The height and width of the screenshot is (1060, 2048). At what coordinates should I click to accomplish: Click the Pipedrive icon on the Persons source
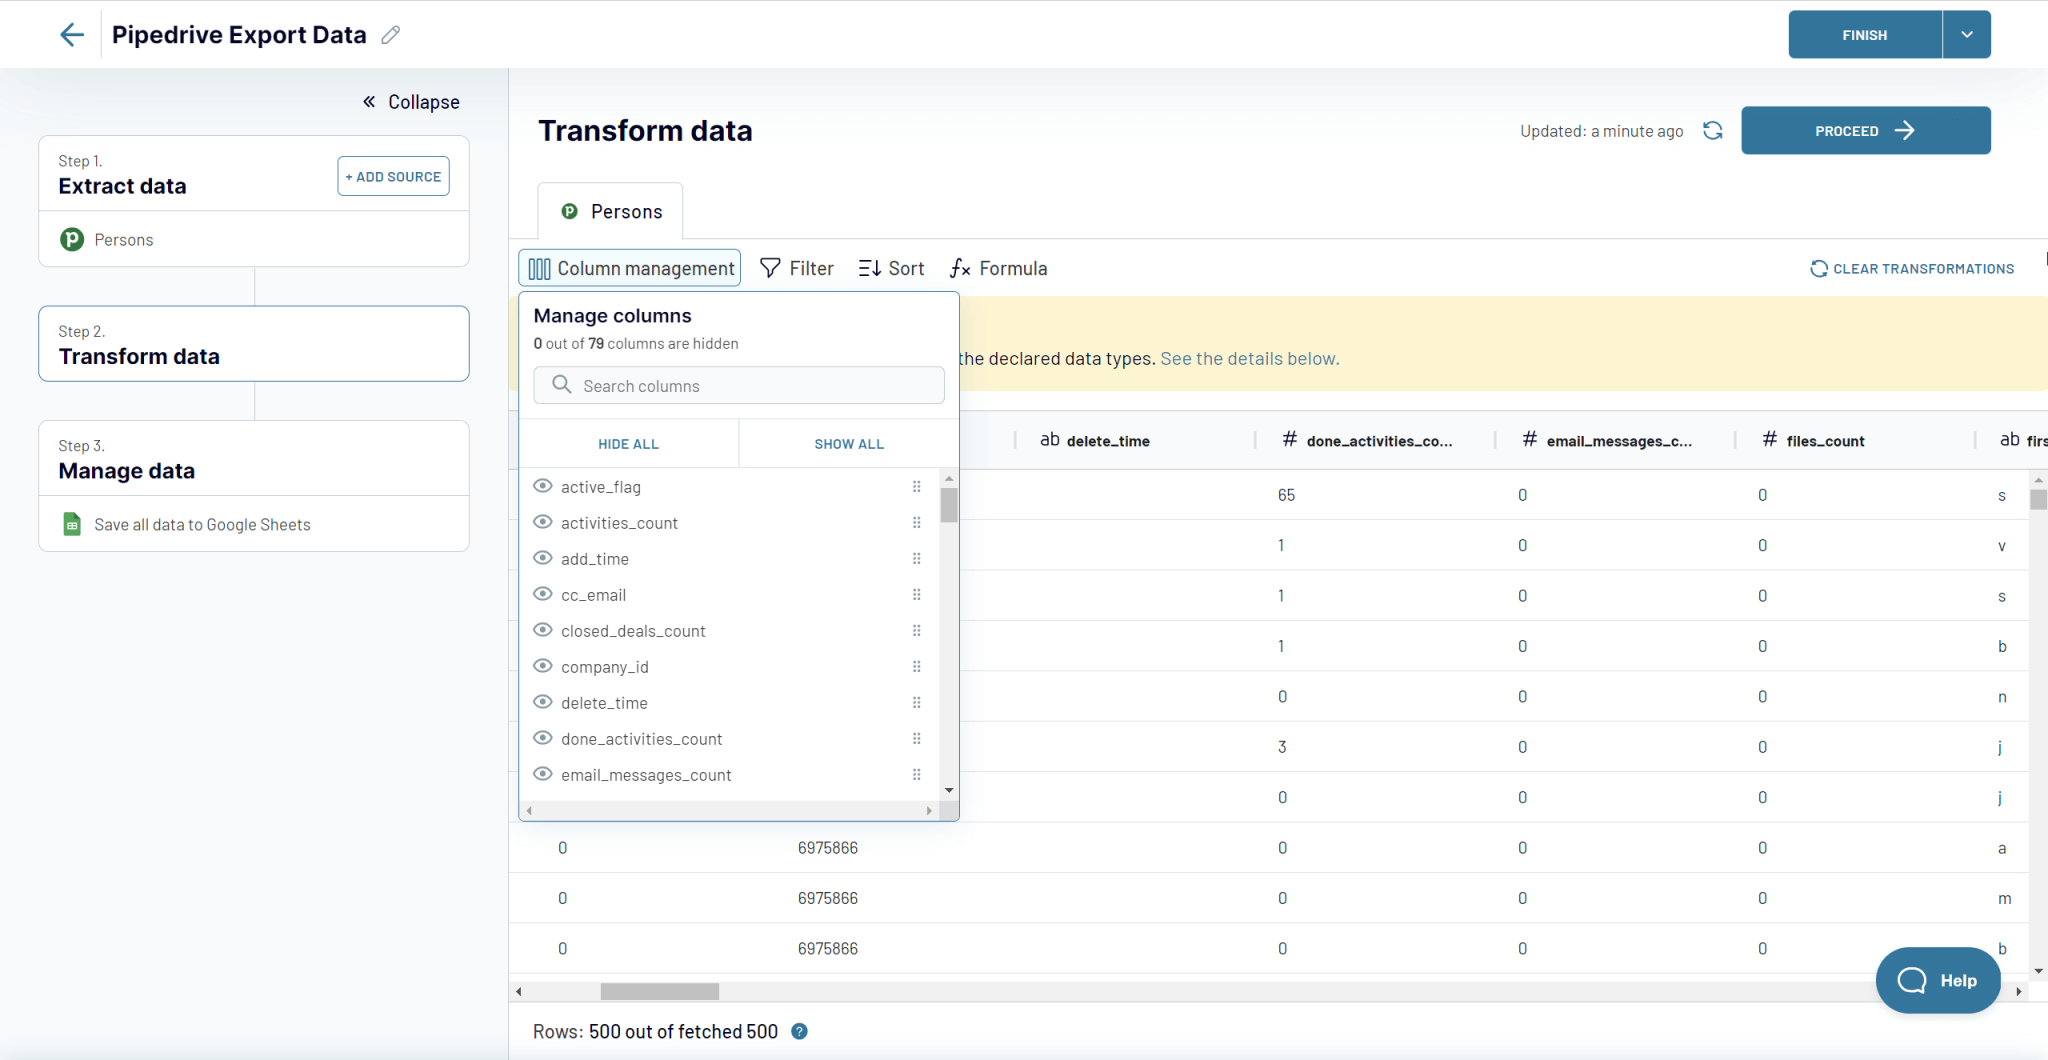click(x=71, y=239)
